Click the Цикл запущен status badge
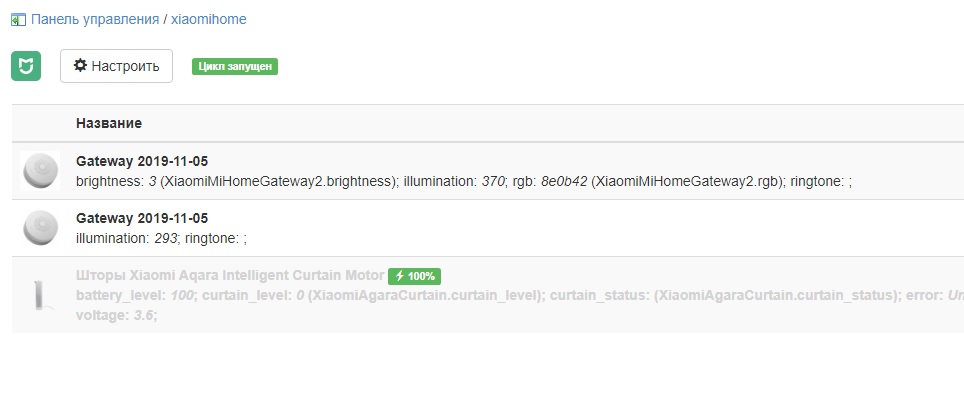 pyautogui.click(x=234, y=67)
